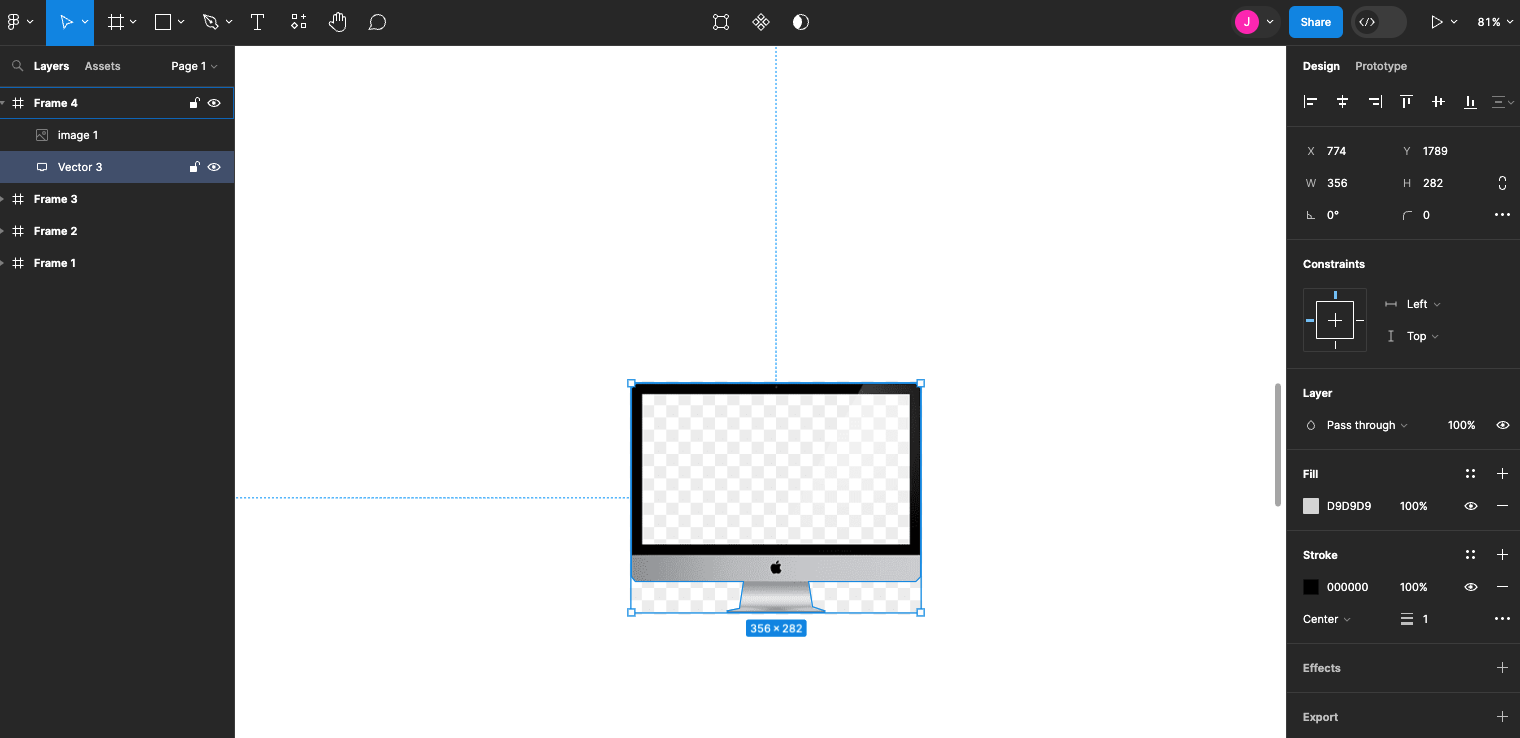Click Align bottom icon
This screenshot has width=1520, height=738.
[1470, 101]
